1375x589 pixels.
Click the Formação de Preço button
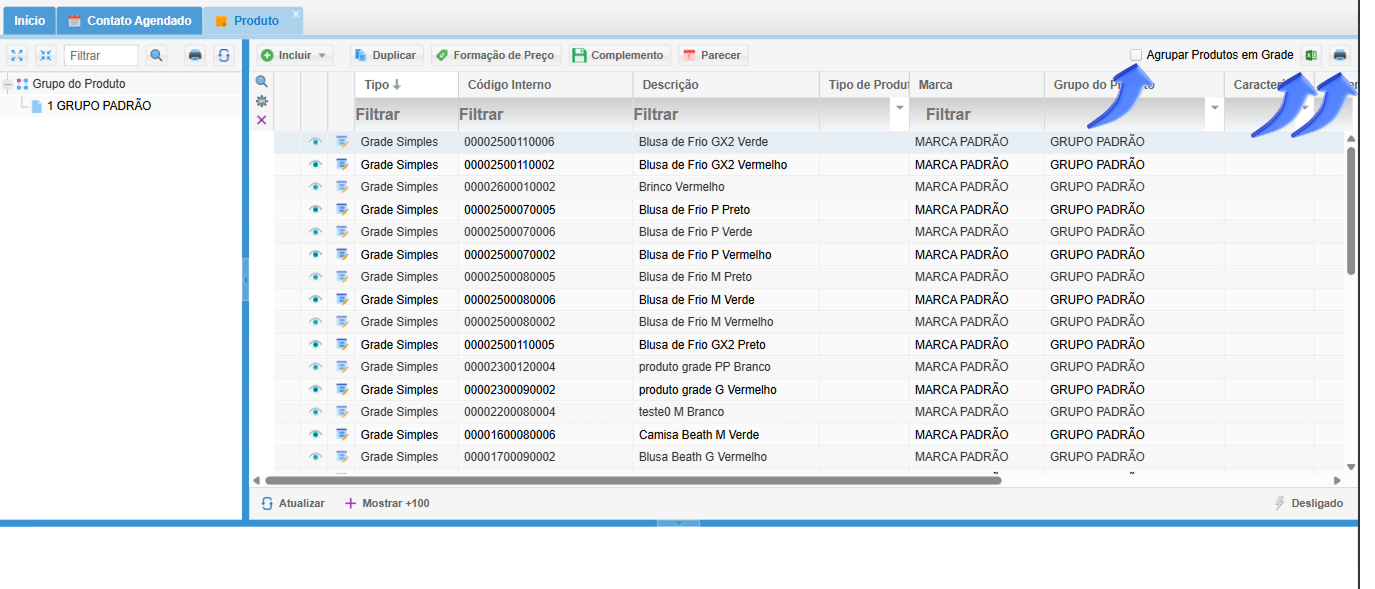pyautogui.click(x=496, y=55)
